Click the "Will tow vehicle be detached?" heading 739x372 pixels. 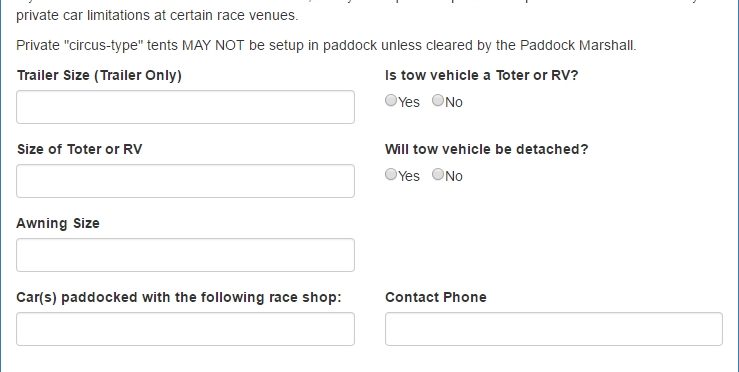click(x=486, y=149)
